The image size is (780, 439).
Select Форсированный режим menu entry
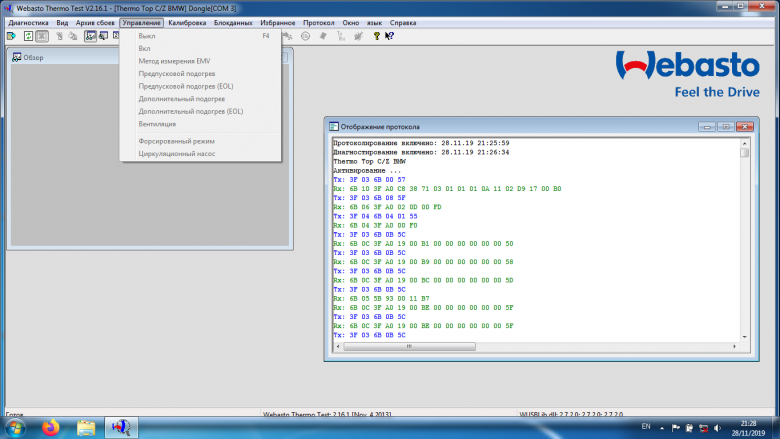[200, 141]
